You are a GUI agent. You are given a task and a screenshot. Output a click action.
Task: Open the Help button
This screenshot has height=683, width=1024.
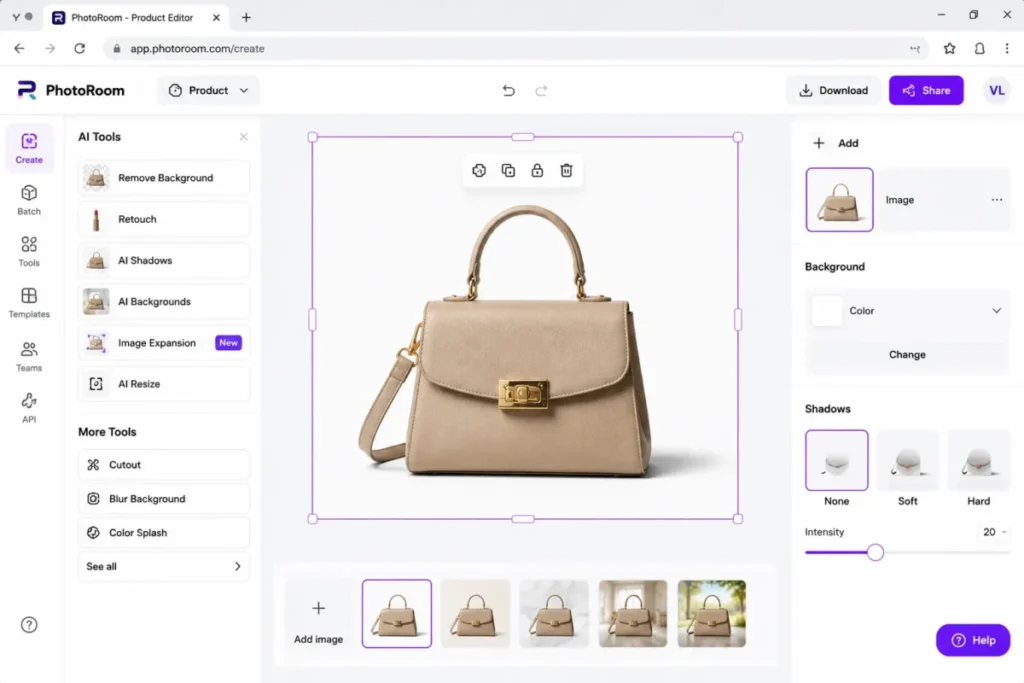[973, 640]
